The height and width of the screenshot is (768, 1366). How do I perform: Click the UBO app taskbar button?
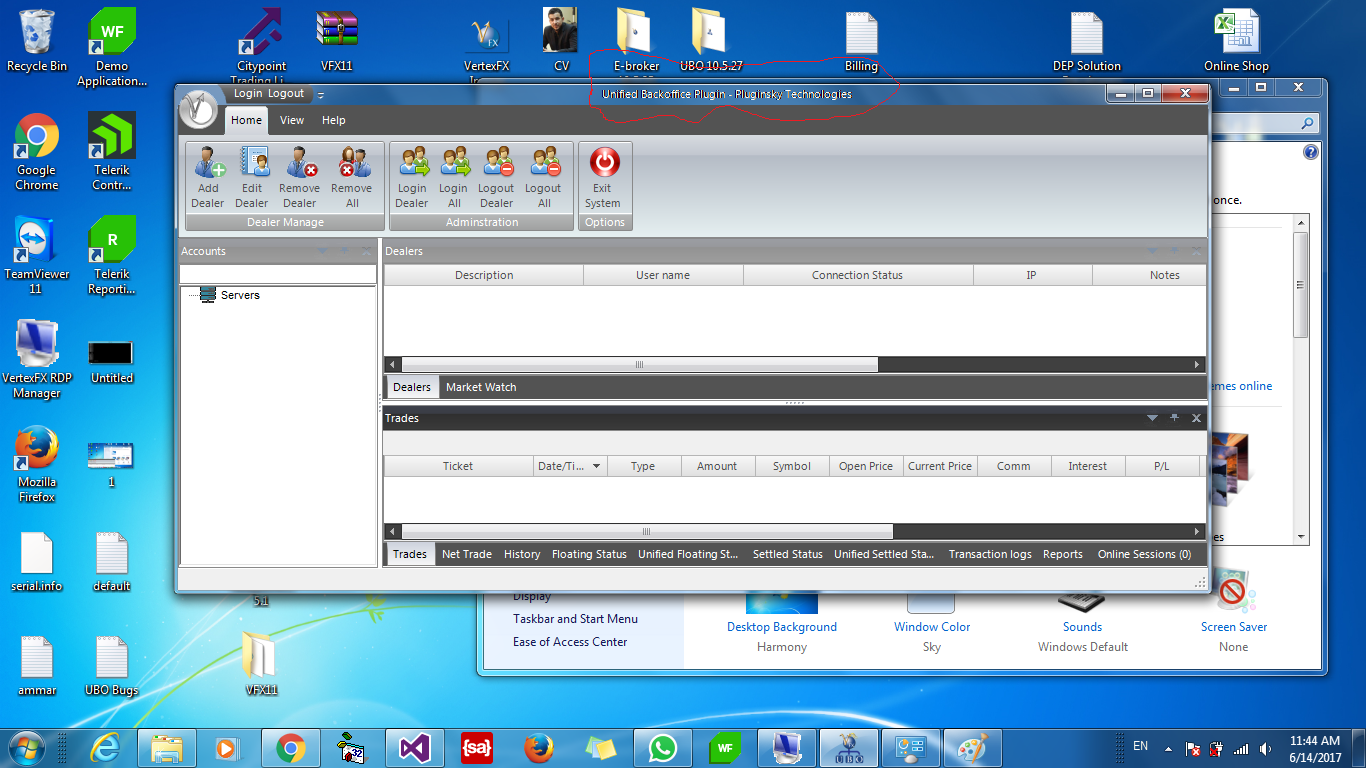848,748
